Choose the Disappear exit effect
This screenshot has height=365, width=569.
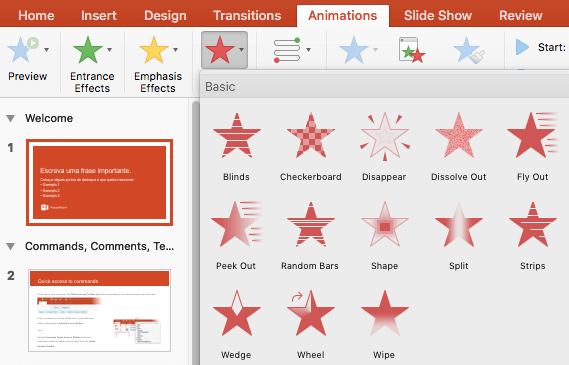[384, 147]
